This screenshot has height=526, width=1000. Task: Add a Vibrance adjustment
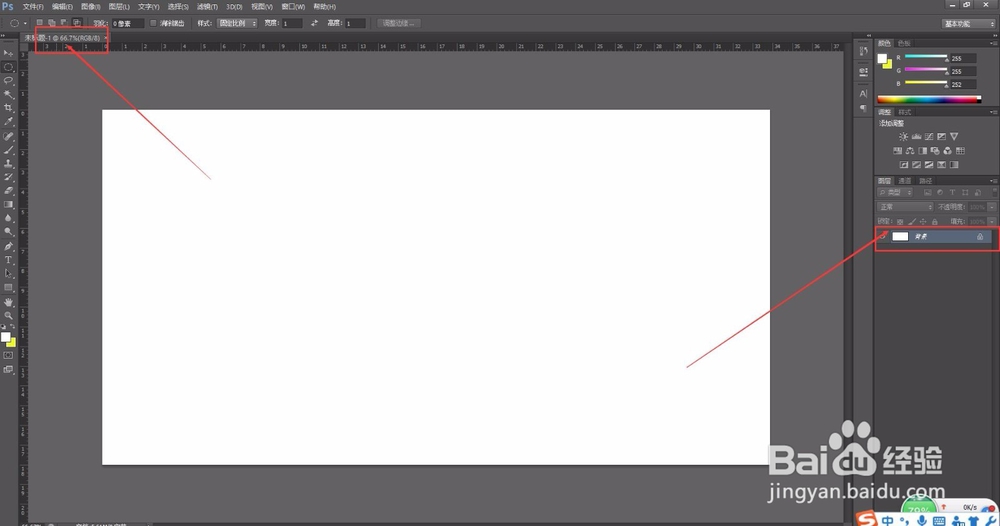pos(954,136)
